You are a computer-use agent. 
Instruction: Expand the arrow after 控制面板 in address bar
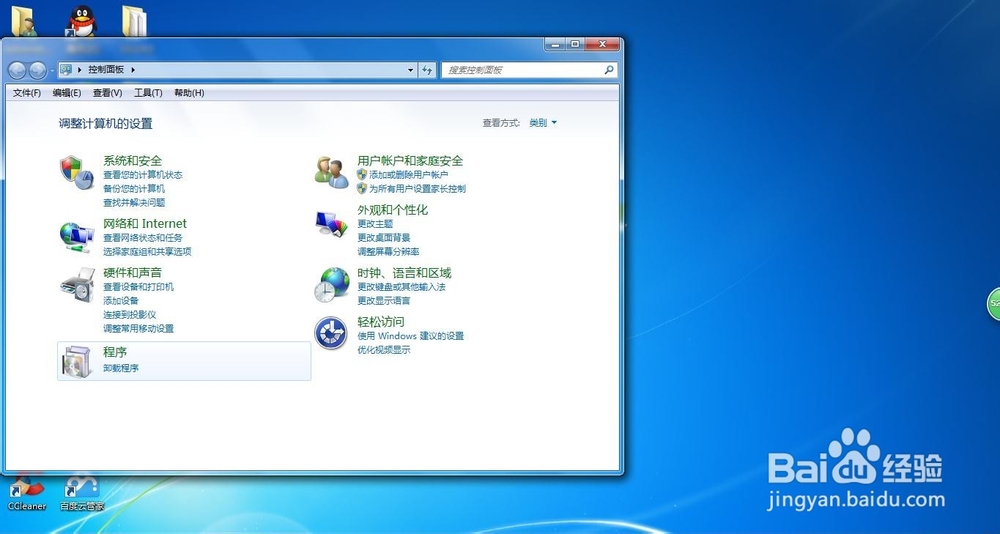[133, 70]
